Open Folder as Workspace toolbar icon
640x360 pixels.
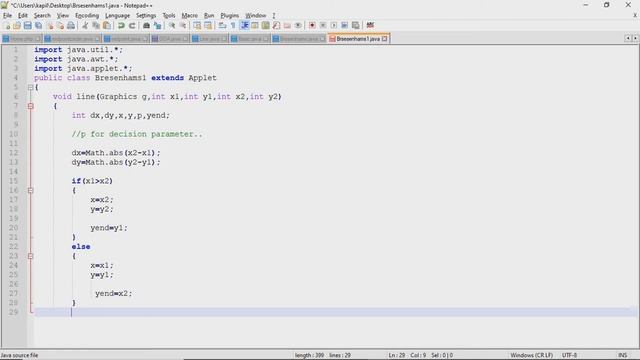287,25
